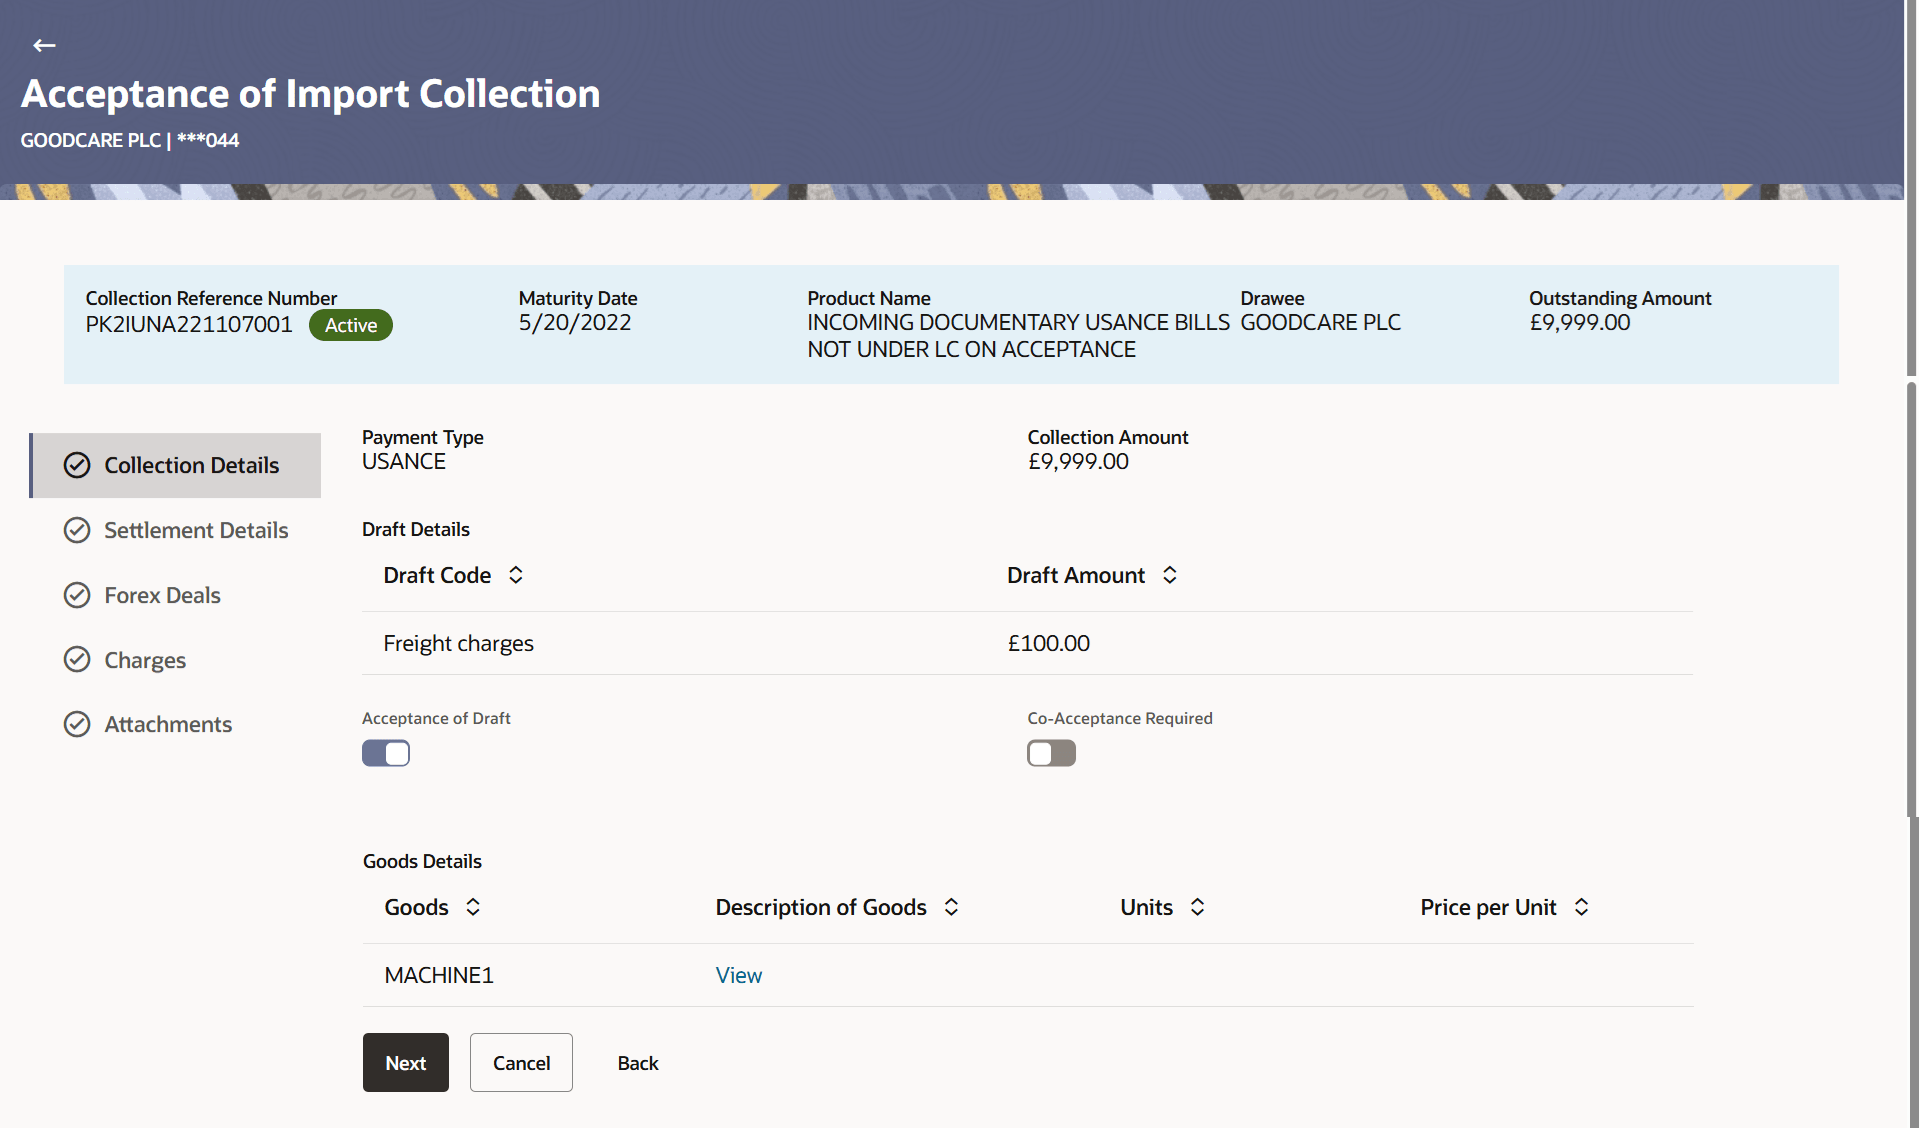Click the Cancel button
The height and width of the screenshot is (1128, 1920).
[x=521, y=1062]
